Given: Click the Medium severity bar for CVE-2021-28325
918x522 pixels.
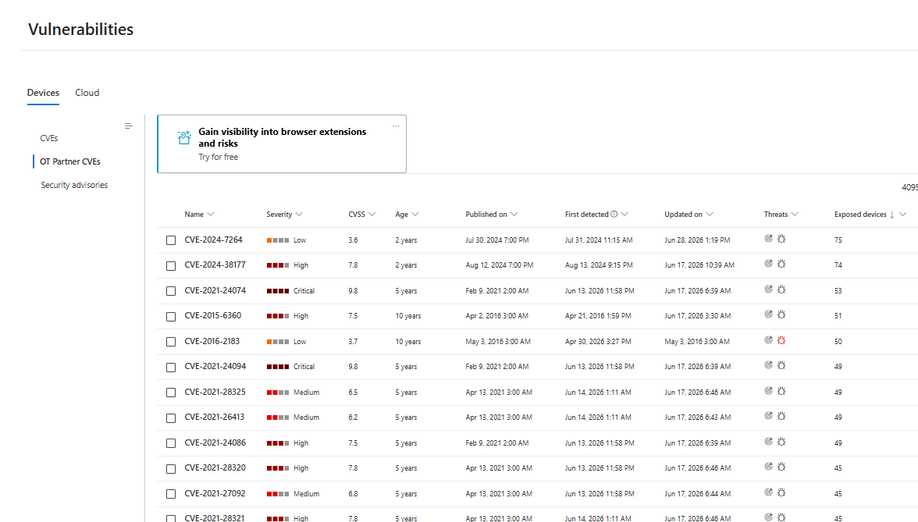Looking at the screenshot, I should pos(278,393).
